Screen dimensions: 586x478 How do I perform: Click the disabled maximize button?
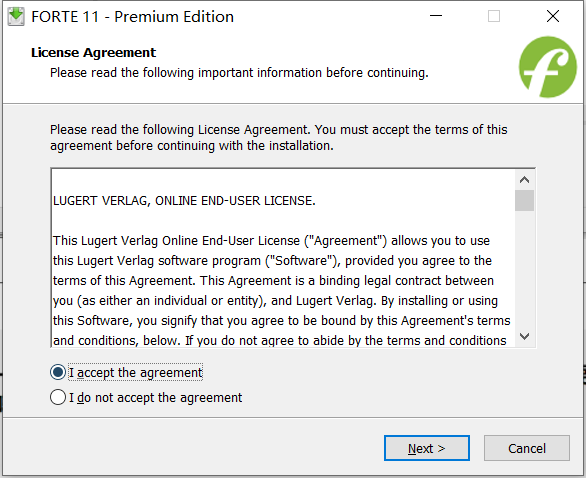point(494,16)
